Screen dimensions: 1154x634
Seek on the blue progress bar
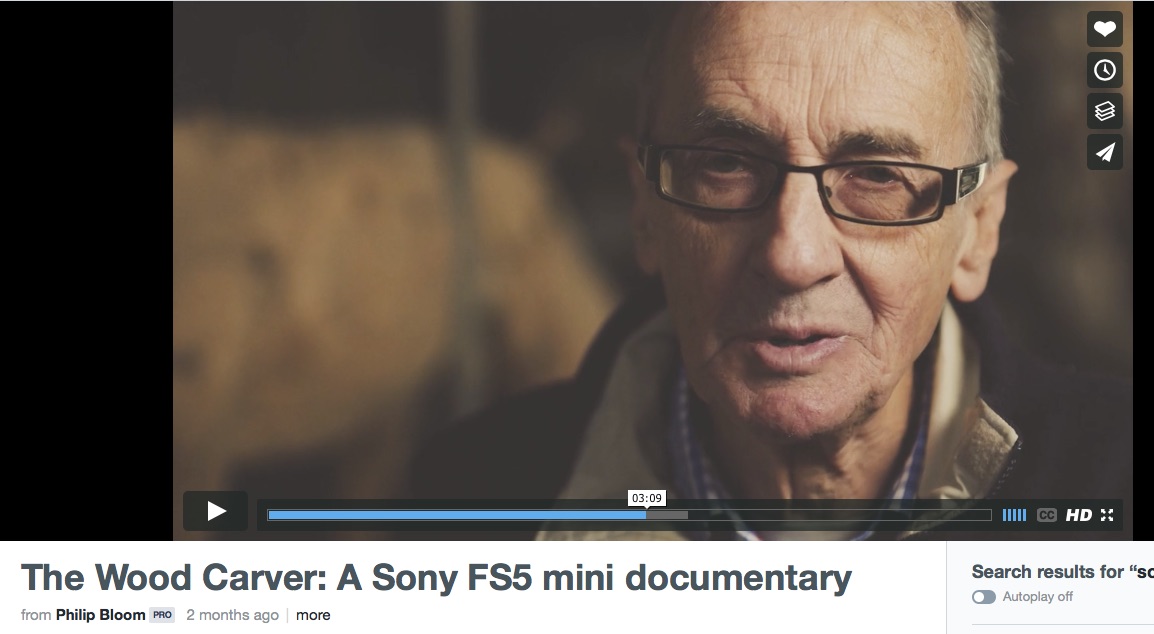(x=457, y=515)
